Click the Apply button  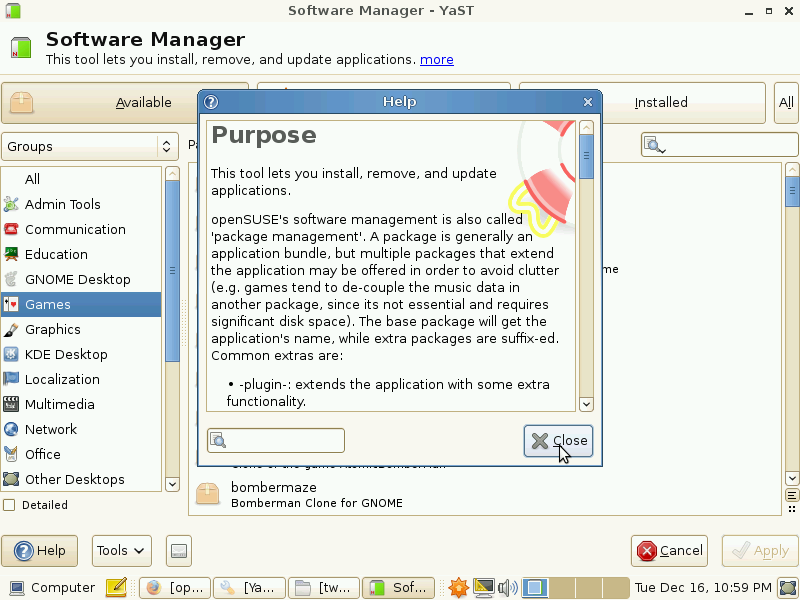[x=760, y=551]
